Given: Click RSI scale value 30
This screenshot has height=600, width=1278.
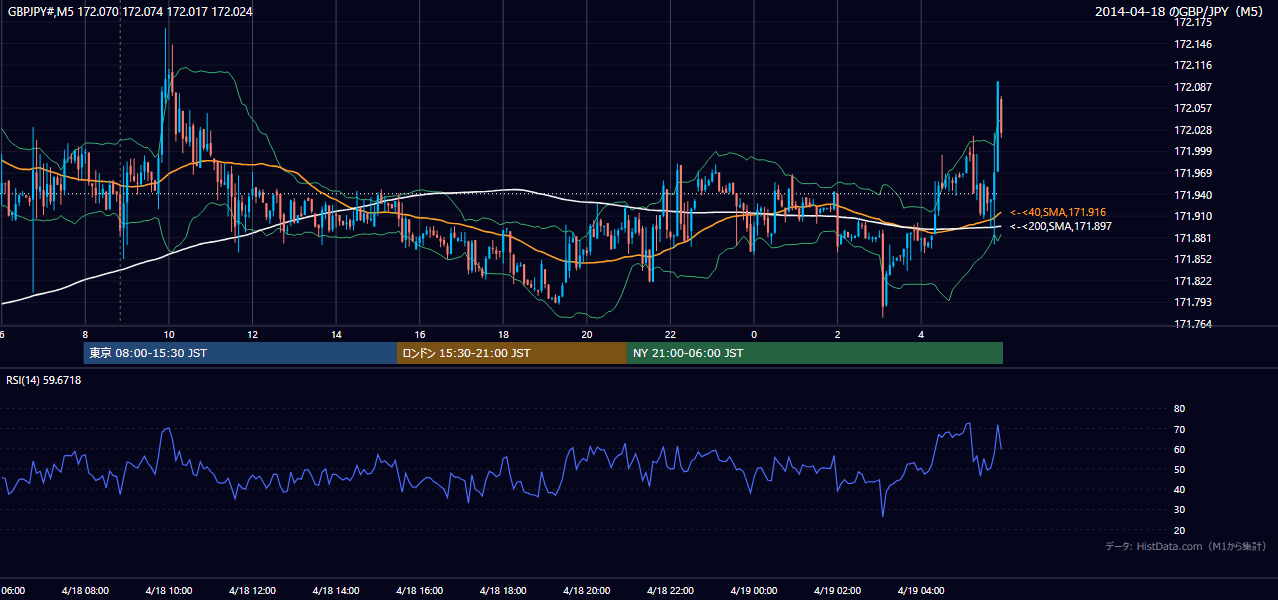Looking at the screenshot, I should click(x=1179, y=509).
